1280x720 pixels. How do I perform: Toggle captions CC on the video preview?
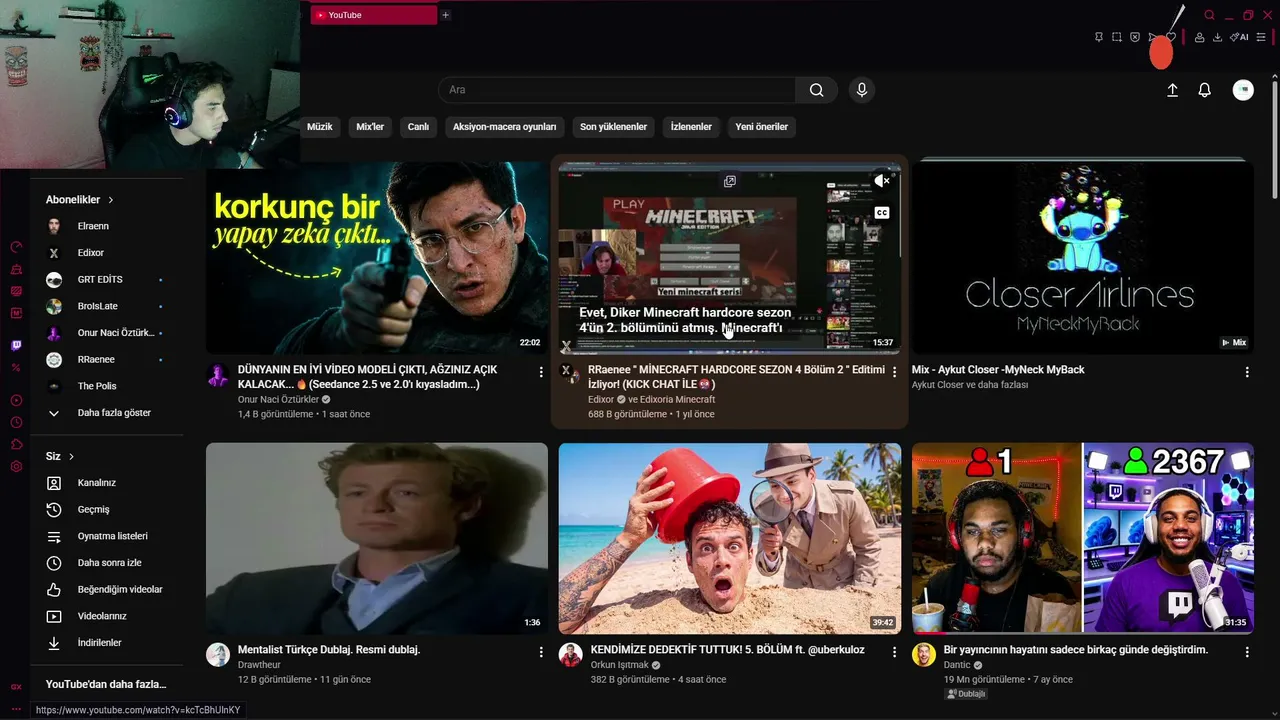tap(882, 213)
